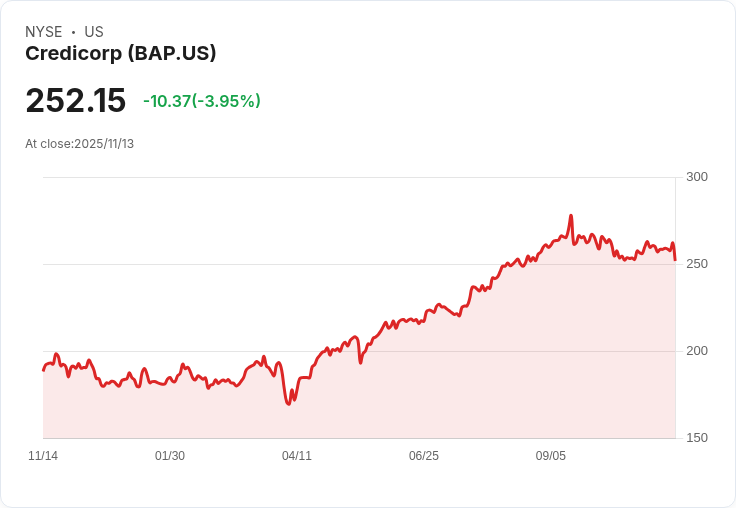Viewport: 736px width, 508px height.
Task: Click the US market label
Action: [x=94, y=32]
